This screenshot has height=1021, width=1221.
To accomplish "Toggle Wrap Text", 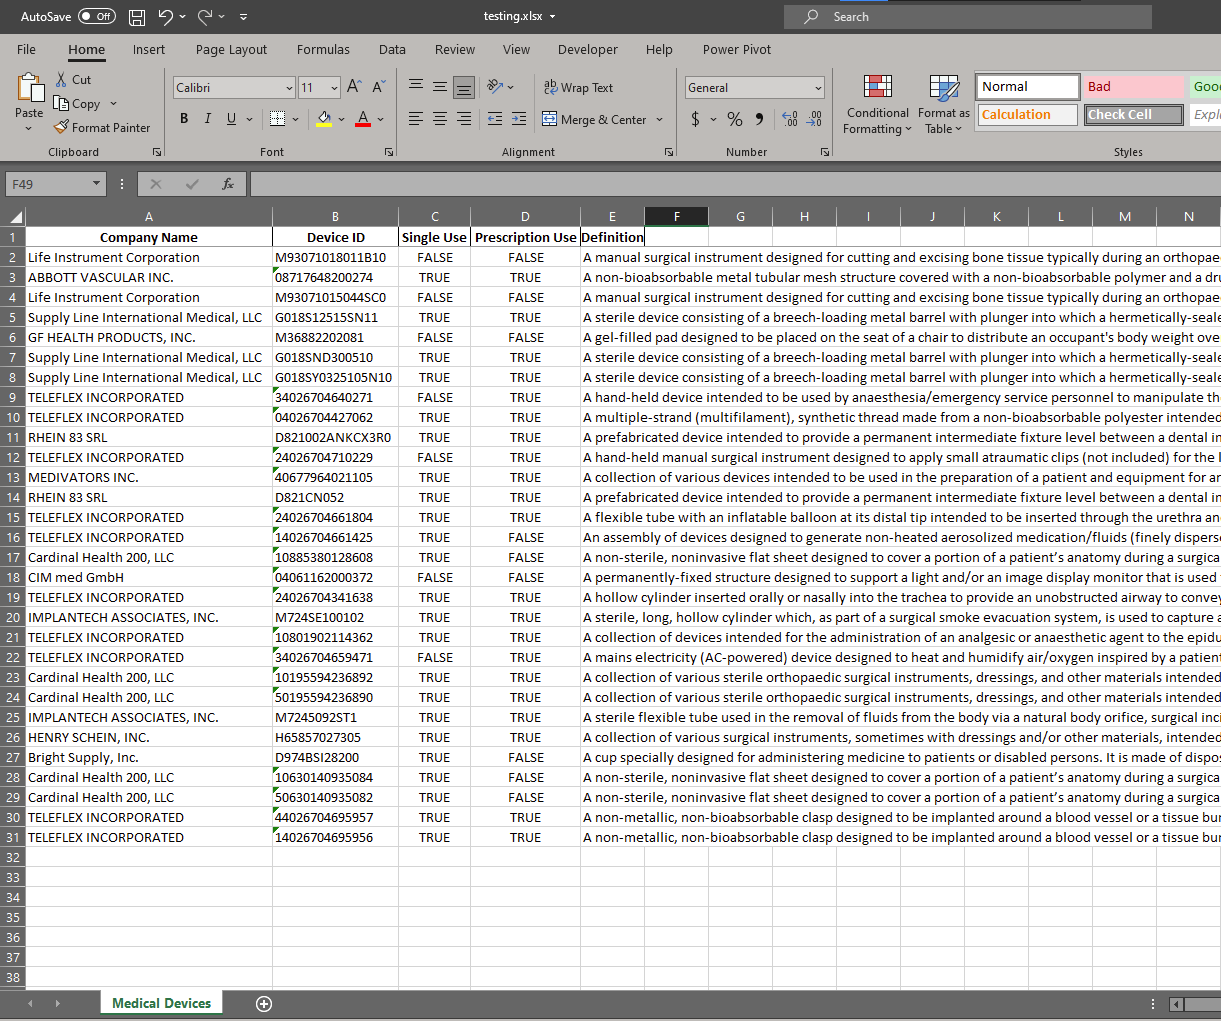I will pos(578,88).
